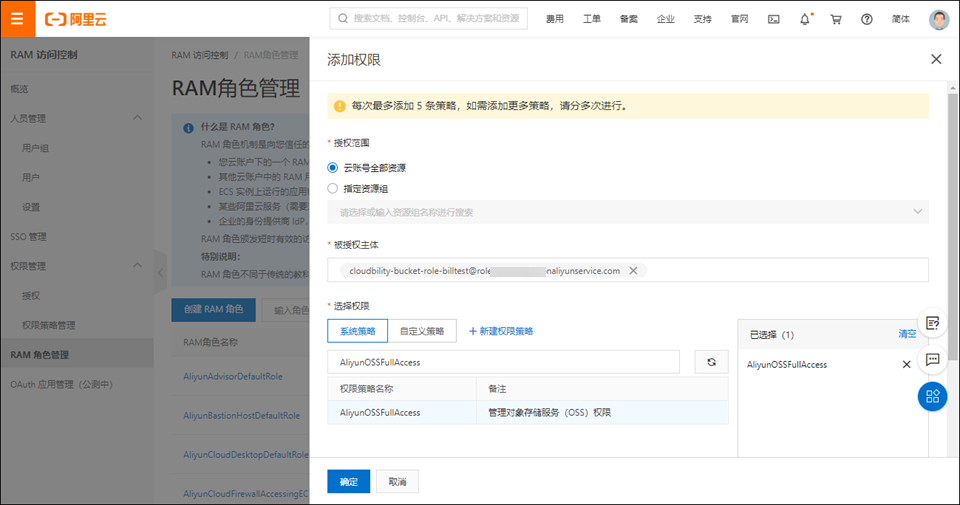960x505 pixels.
Task: Collapse the 人员管理 sidebar section
Action: 137,119
